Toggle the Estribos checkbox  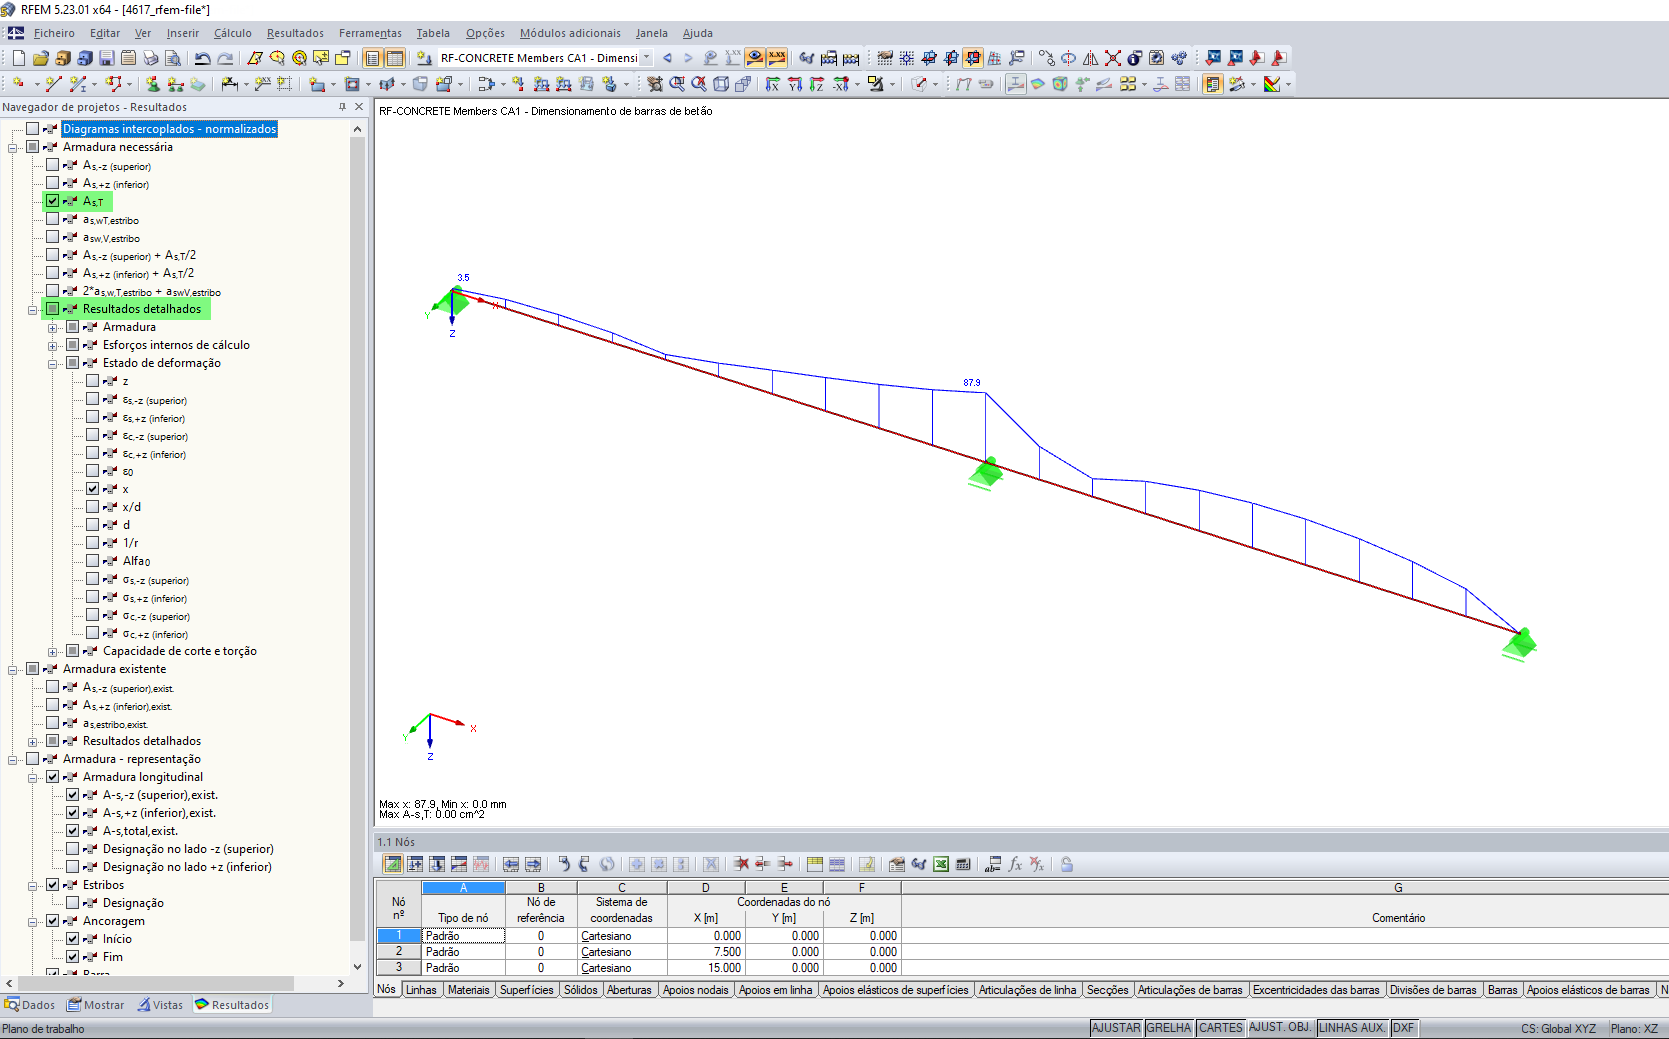[x=52, y=885]
